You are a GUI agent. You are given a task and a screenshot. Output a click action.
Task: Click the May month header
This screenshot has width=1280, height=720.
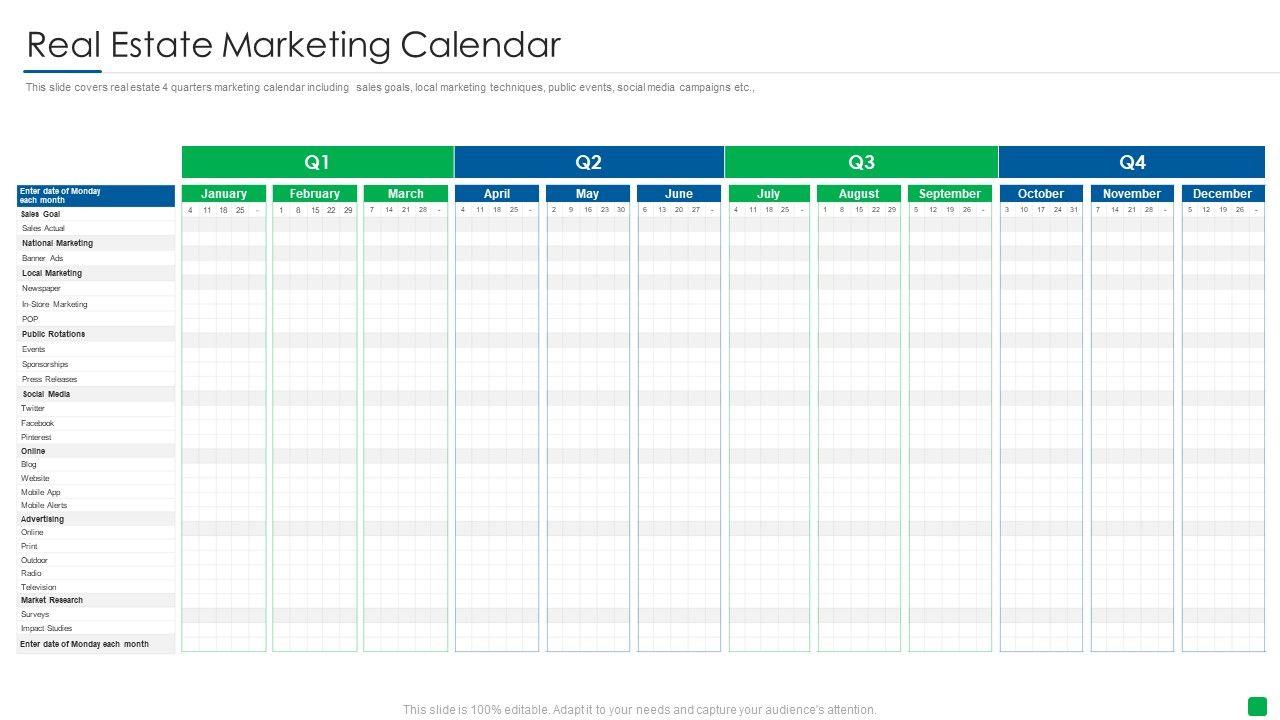588,194
